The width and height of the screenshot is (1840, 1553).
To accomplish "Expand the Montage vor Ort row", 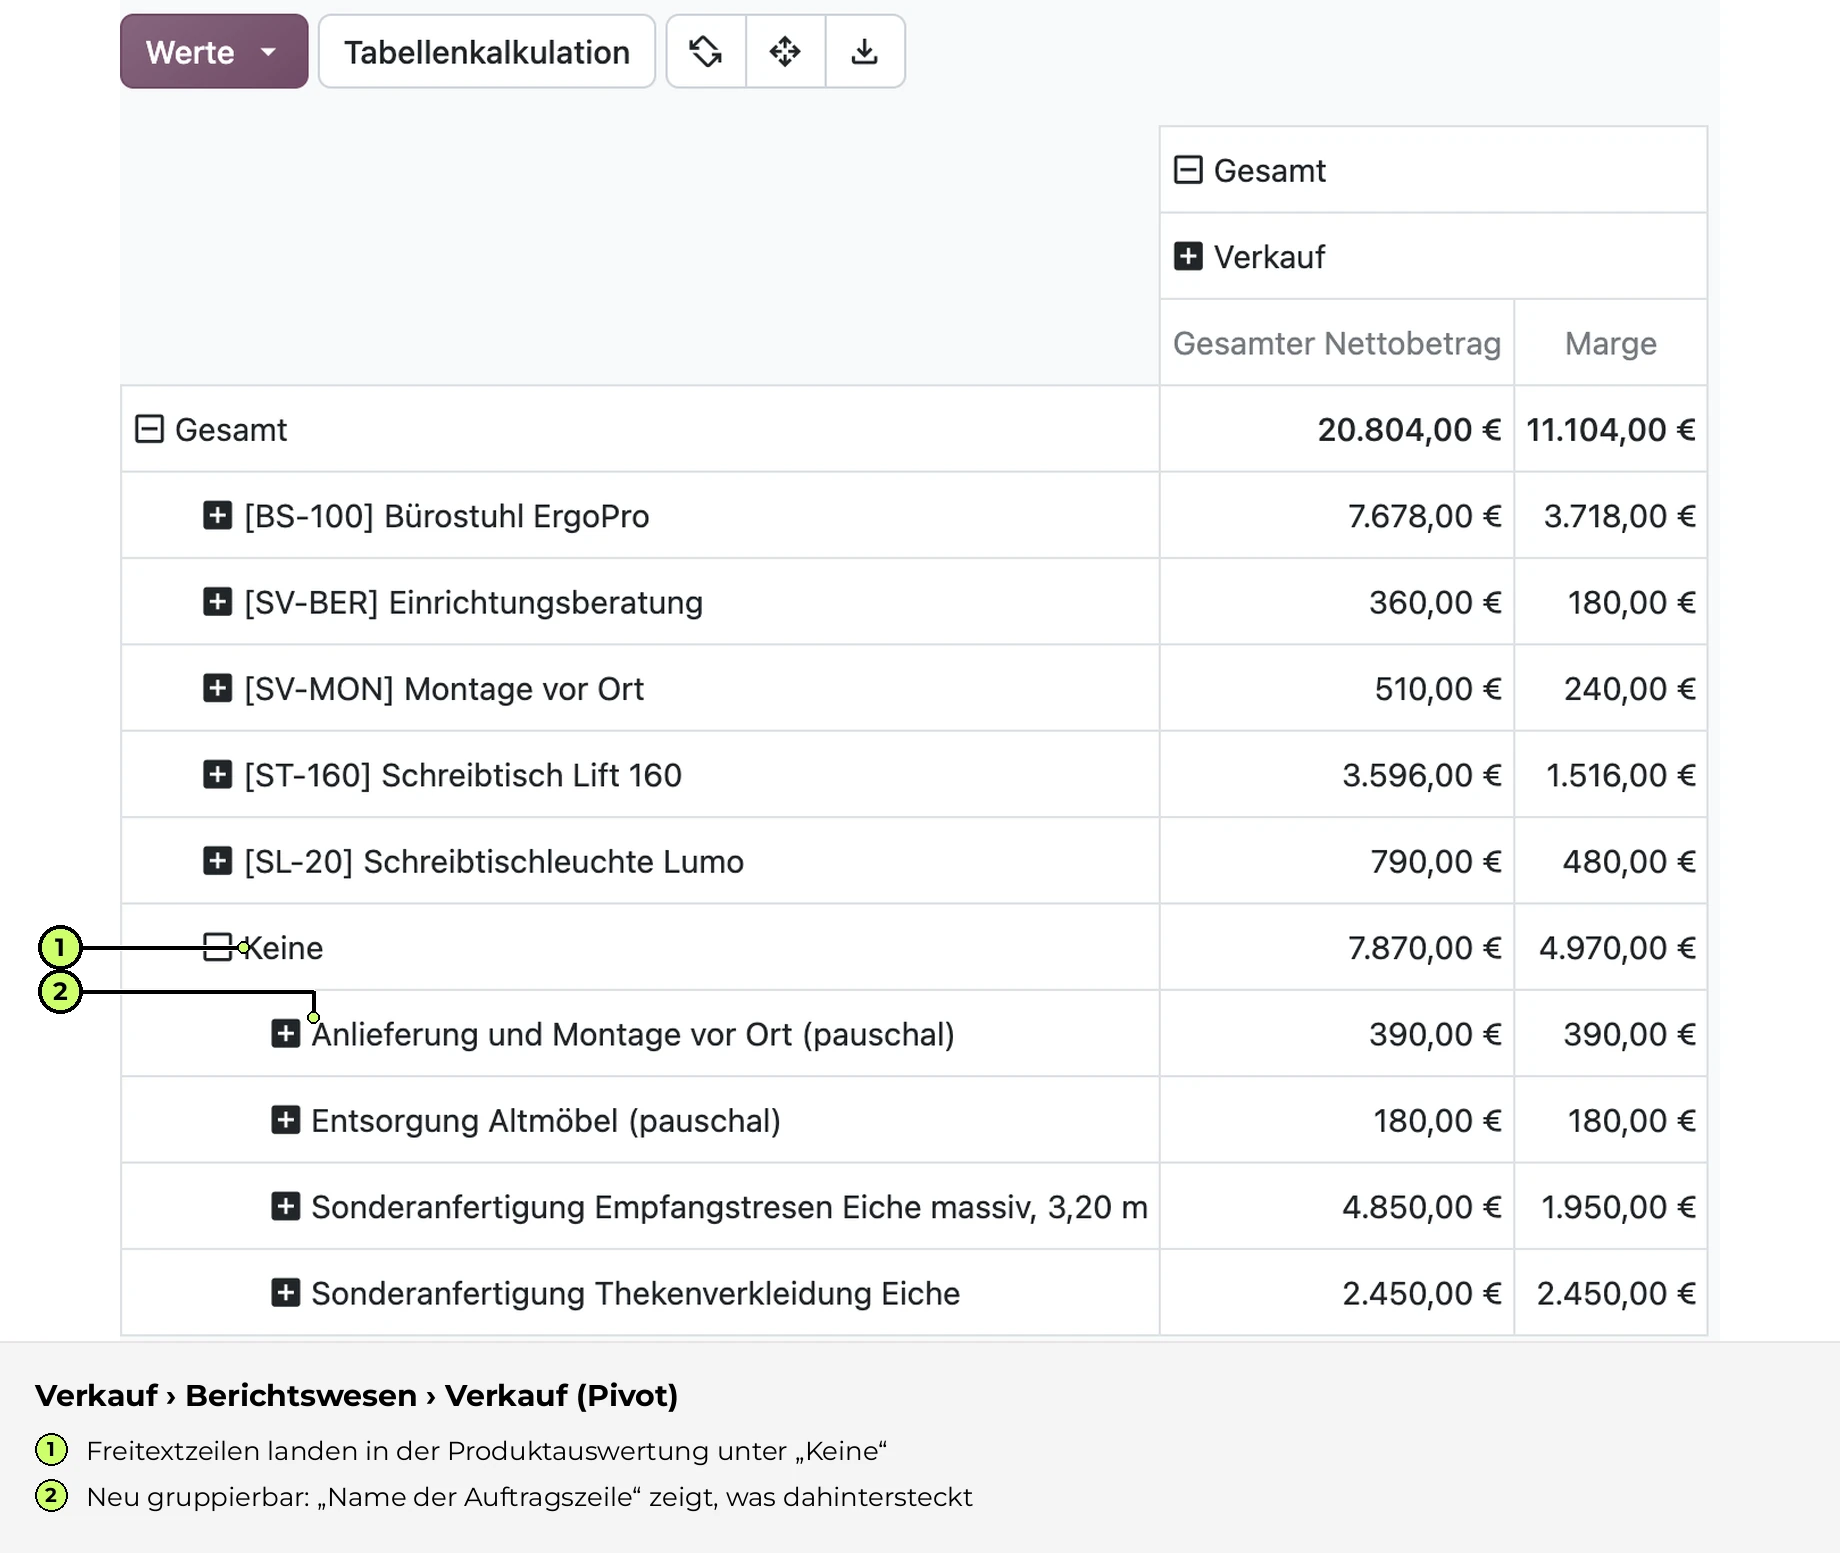I will 217,688.
